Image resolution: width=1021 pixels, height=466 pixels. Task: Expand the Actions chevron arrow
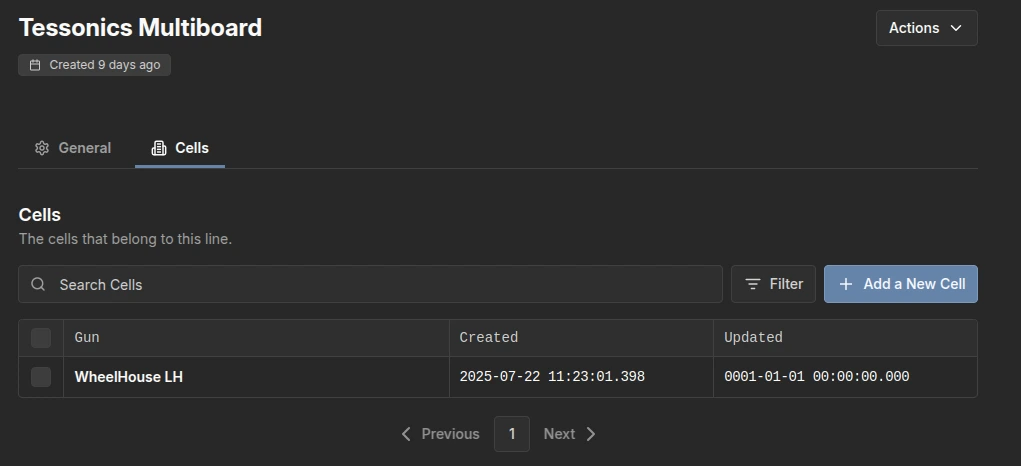[x=956, y=28]
